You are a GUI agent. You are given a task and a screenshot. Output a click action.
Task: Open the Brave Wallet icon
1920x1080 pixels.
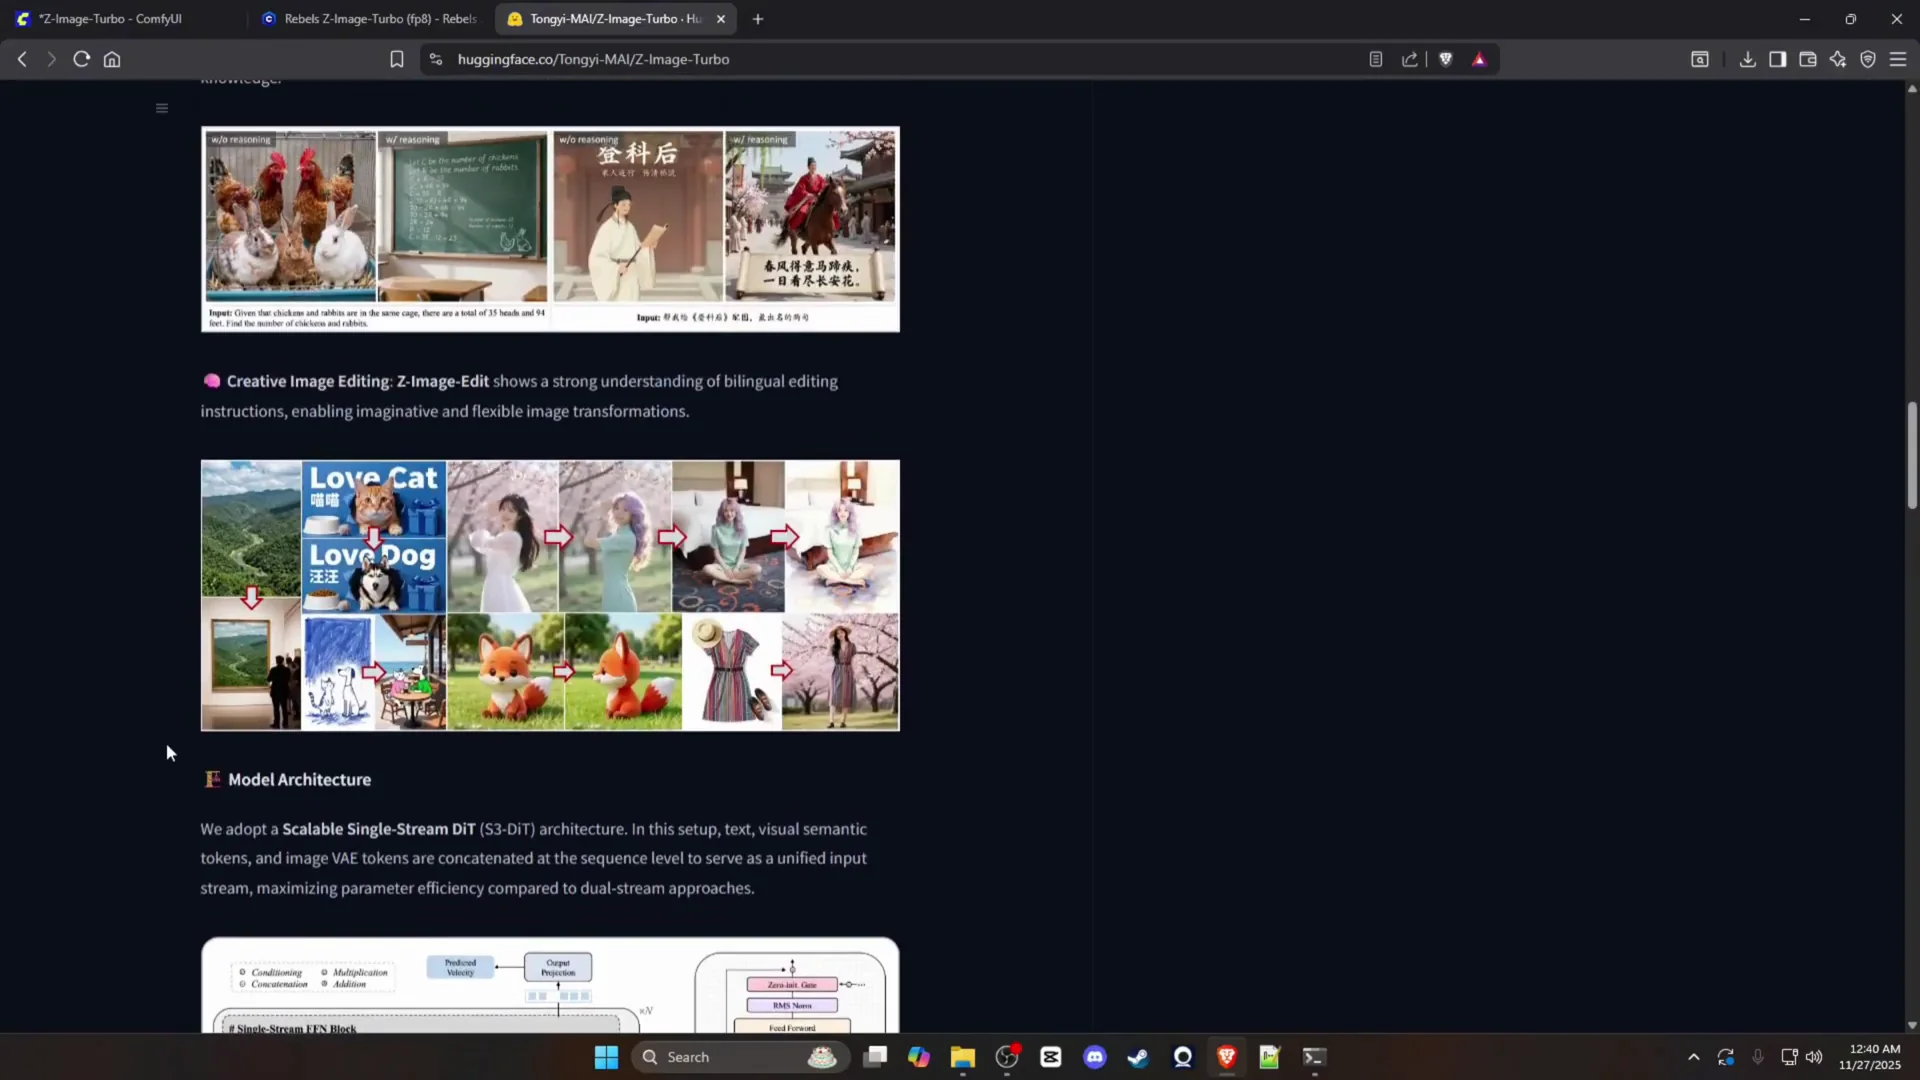[1807, 59]
